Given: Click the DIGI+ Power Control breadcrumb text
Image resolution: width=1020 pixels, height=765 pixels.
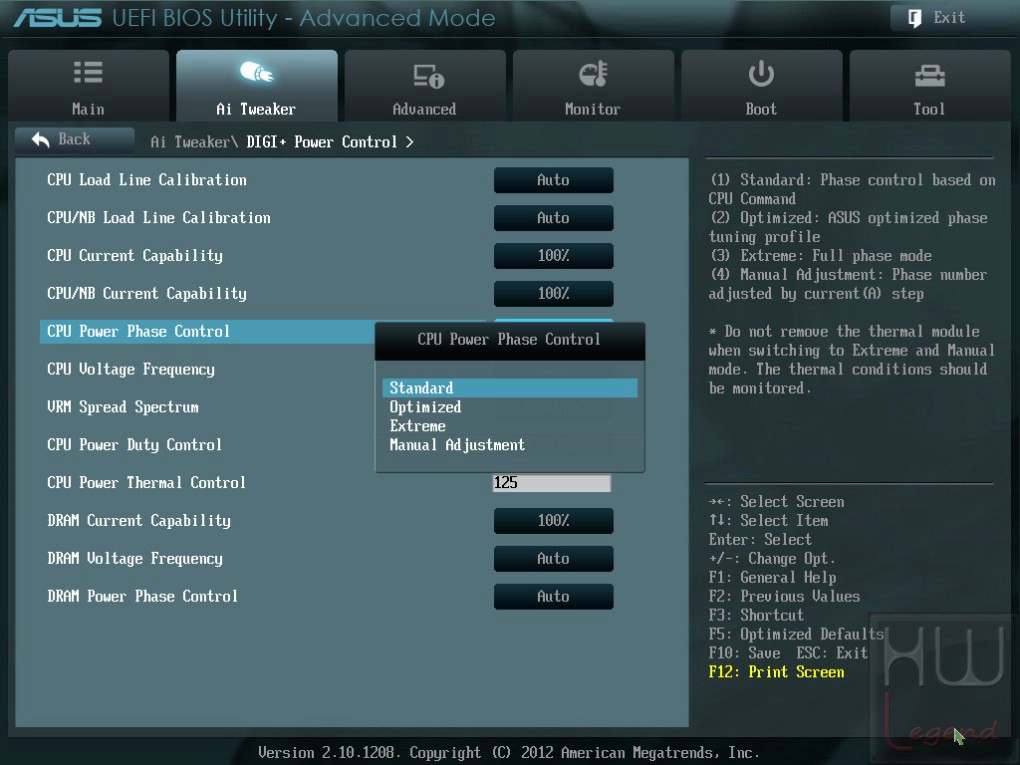Looking at the screenshot, I should 321,142.
